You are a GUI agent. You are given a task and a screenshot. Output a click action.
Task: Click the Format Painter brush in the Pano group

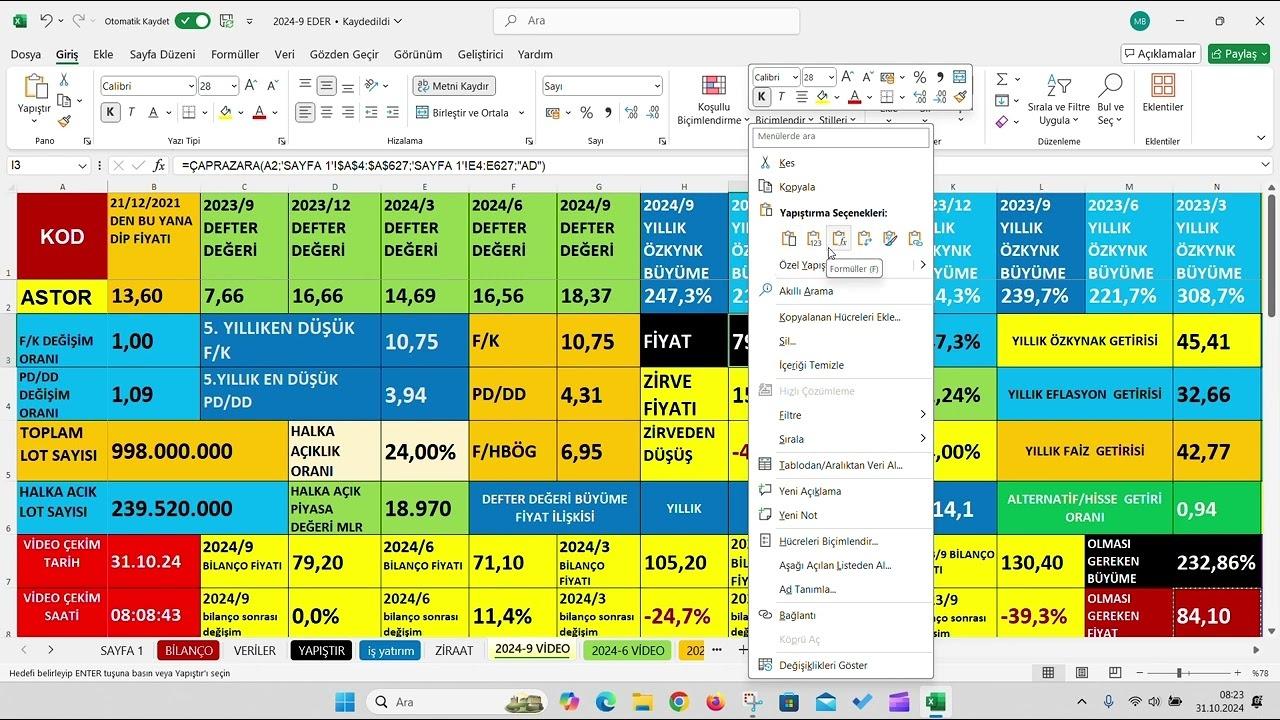64,121
